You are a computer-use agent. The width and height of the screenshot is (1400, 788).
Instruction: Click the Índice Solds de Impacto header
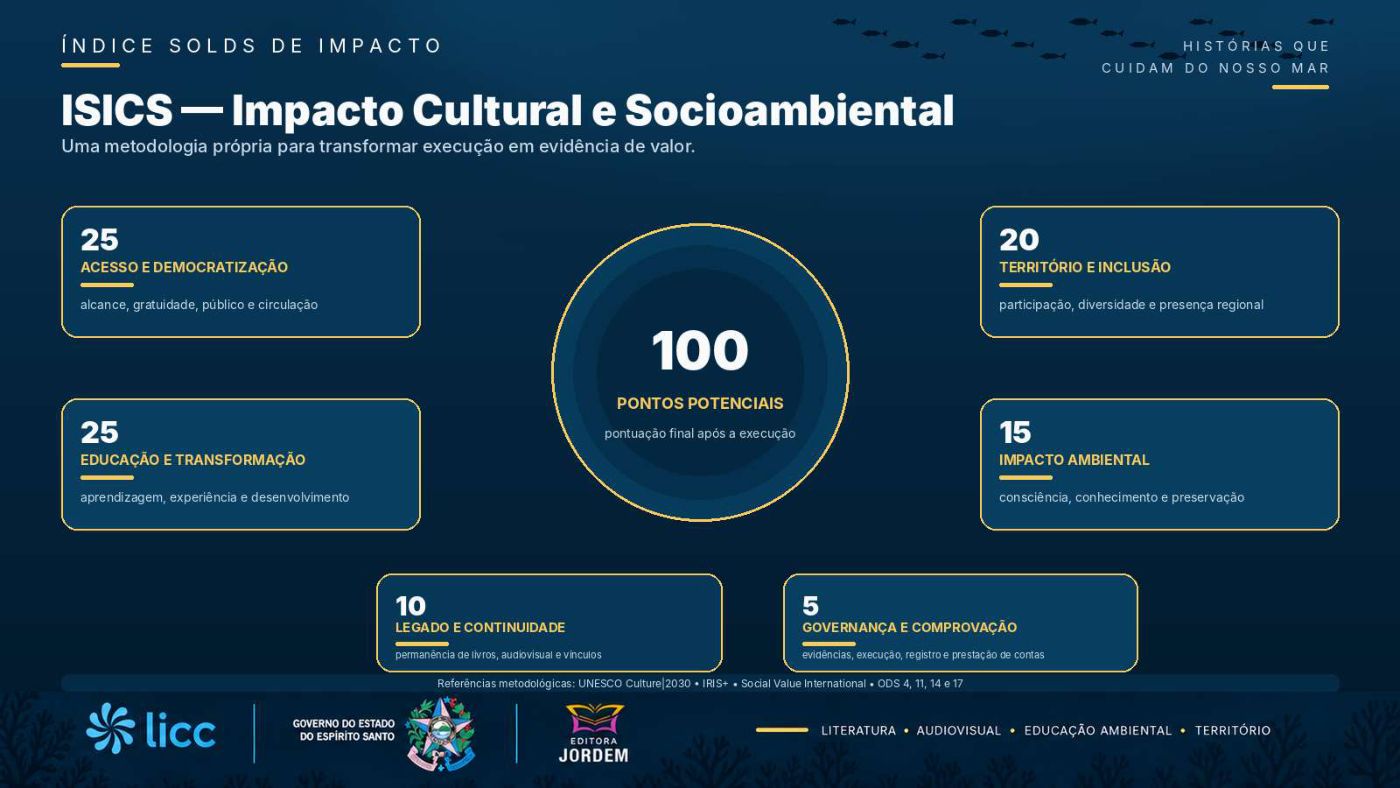tap(252, 46)
